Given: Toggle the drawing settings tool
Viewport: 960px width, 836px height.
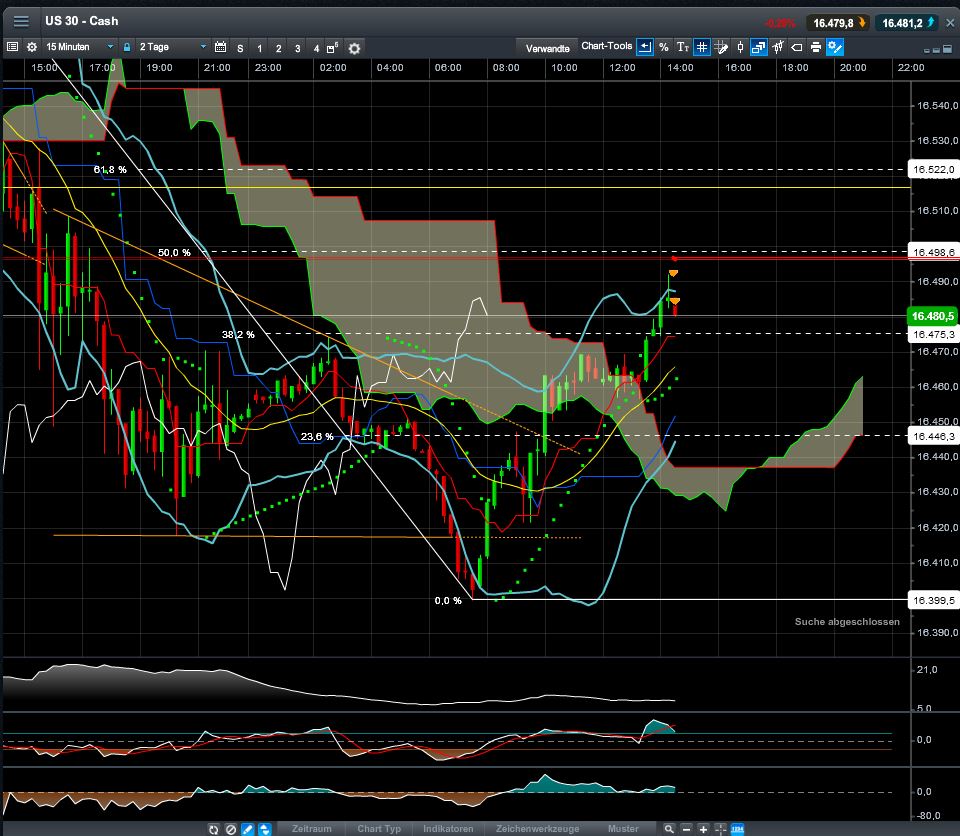Looking at the screenshot, I should [835, 47].
